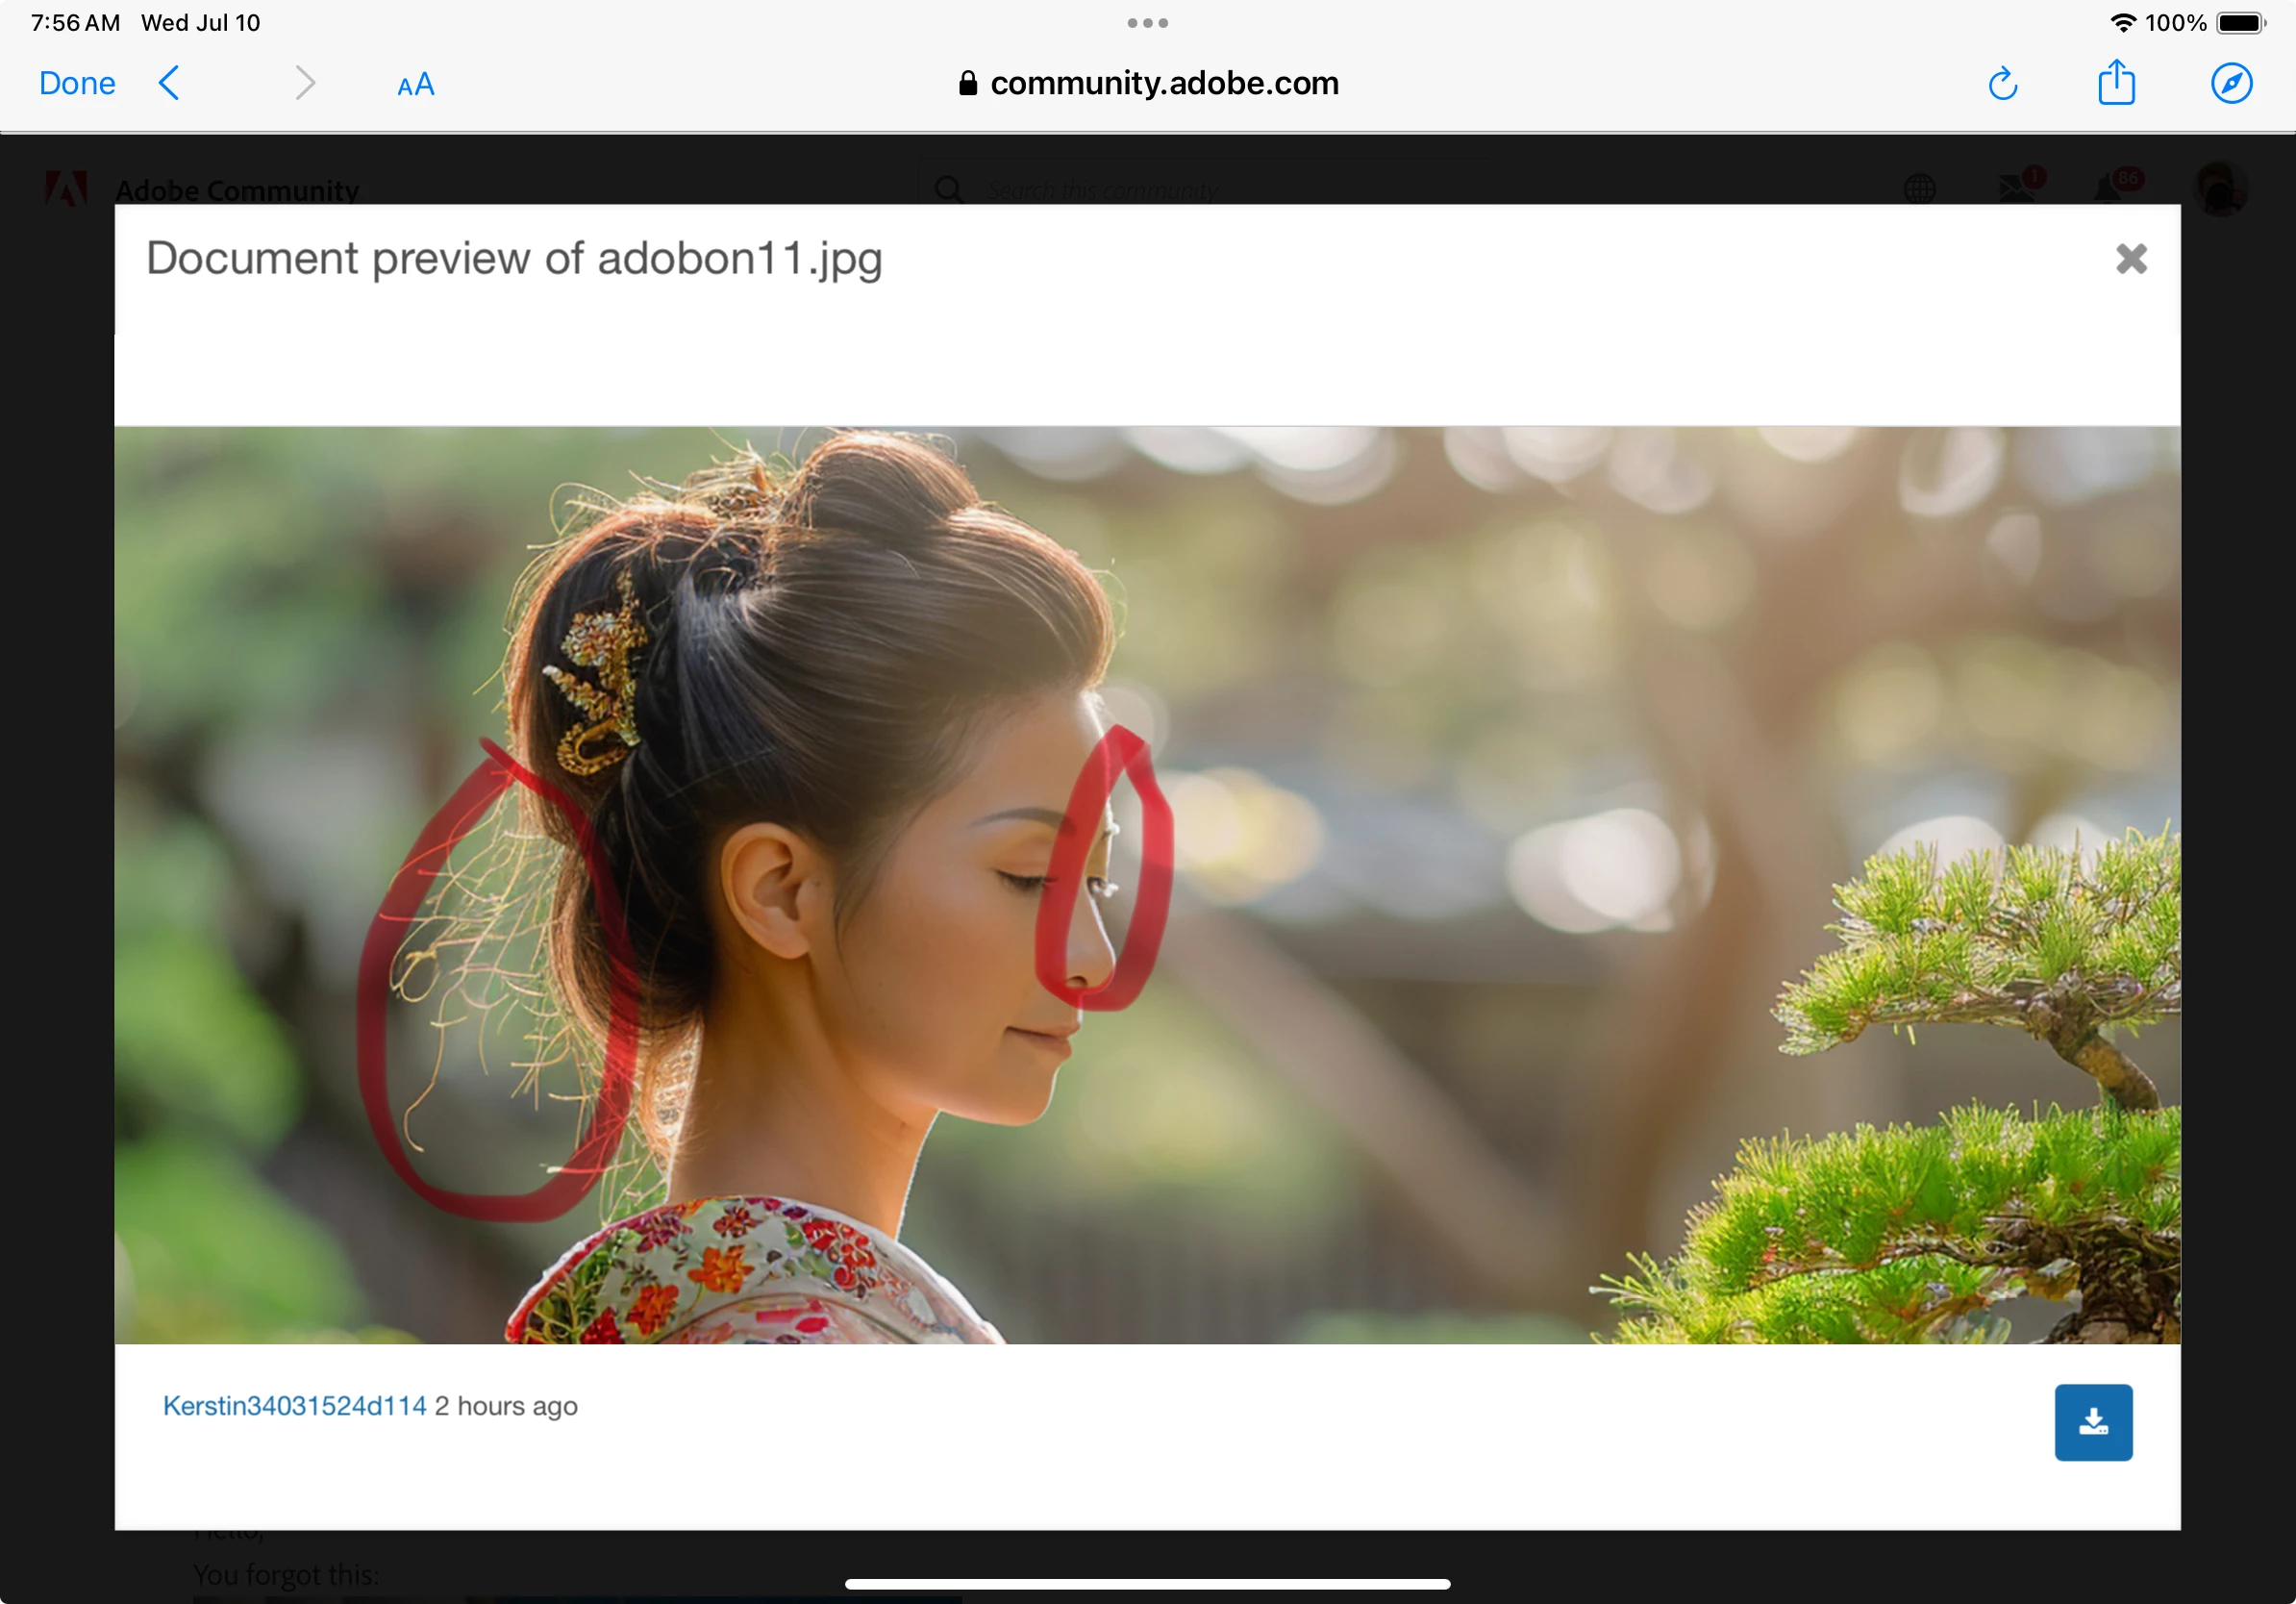Go back with the back chevron
The height and width of the screenshot is (1604, 2296).
click(x=170, y=83)
